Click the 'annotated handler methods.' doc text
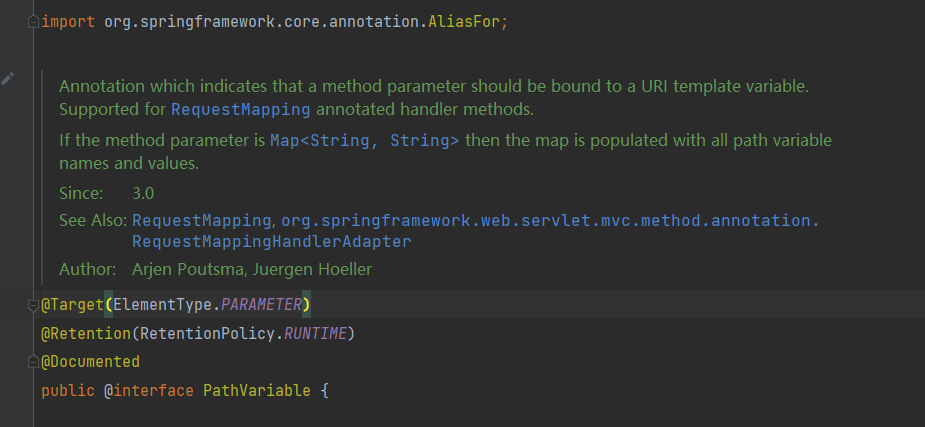 [425, 110]
